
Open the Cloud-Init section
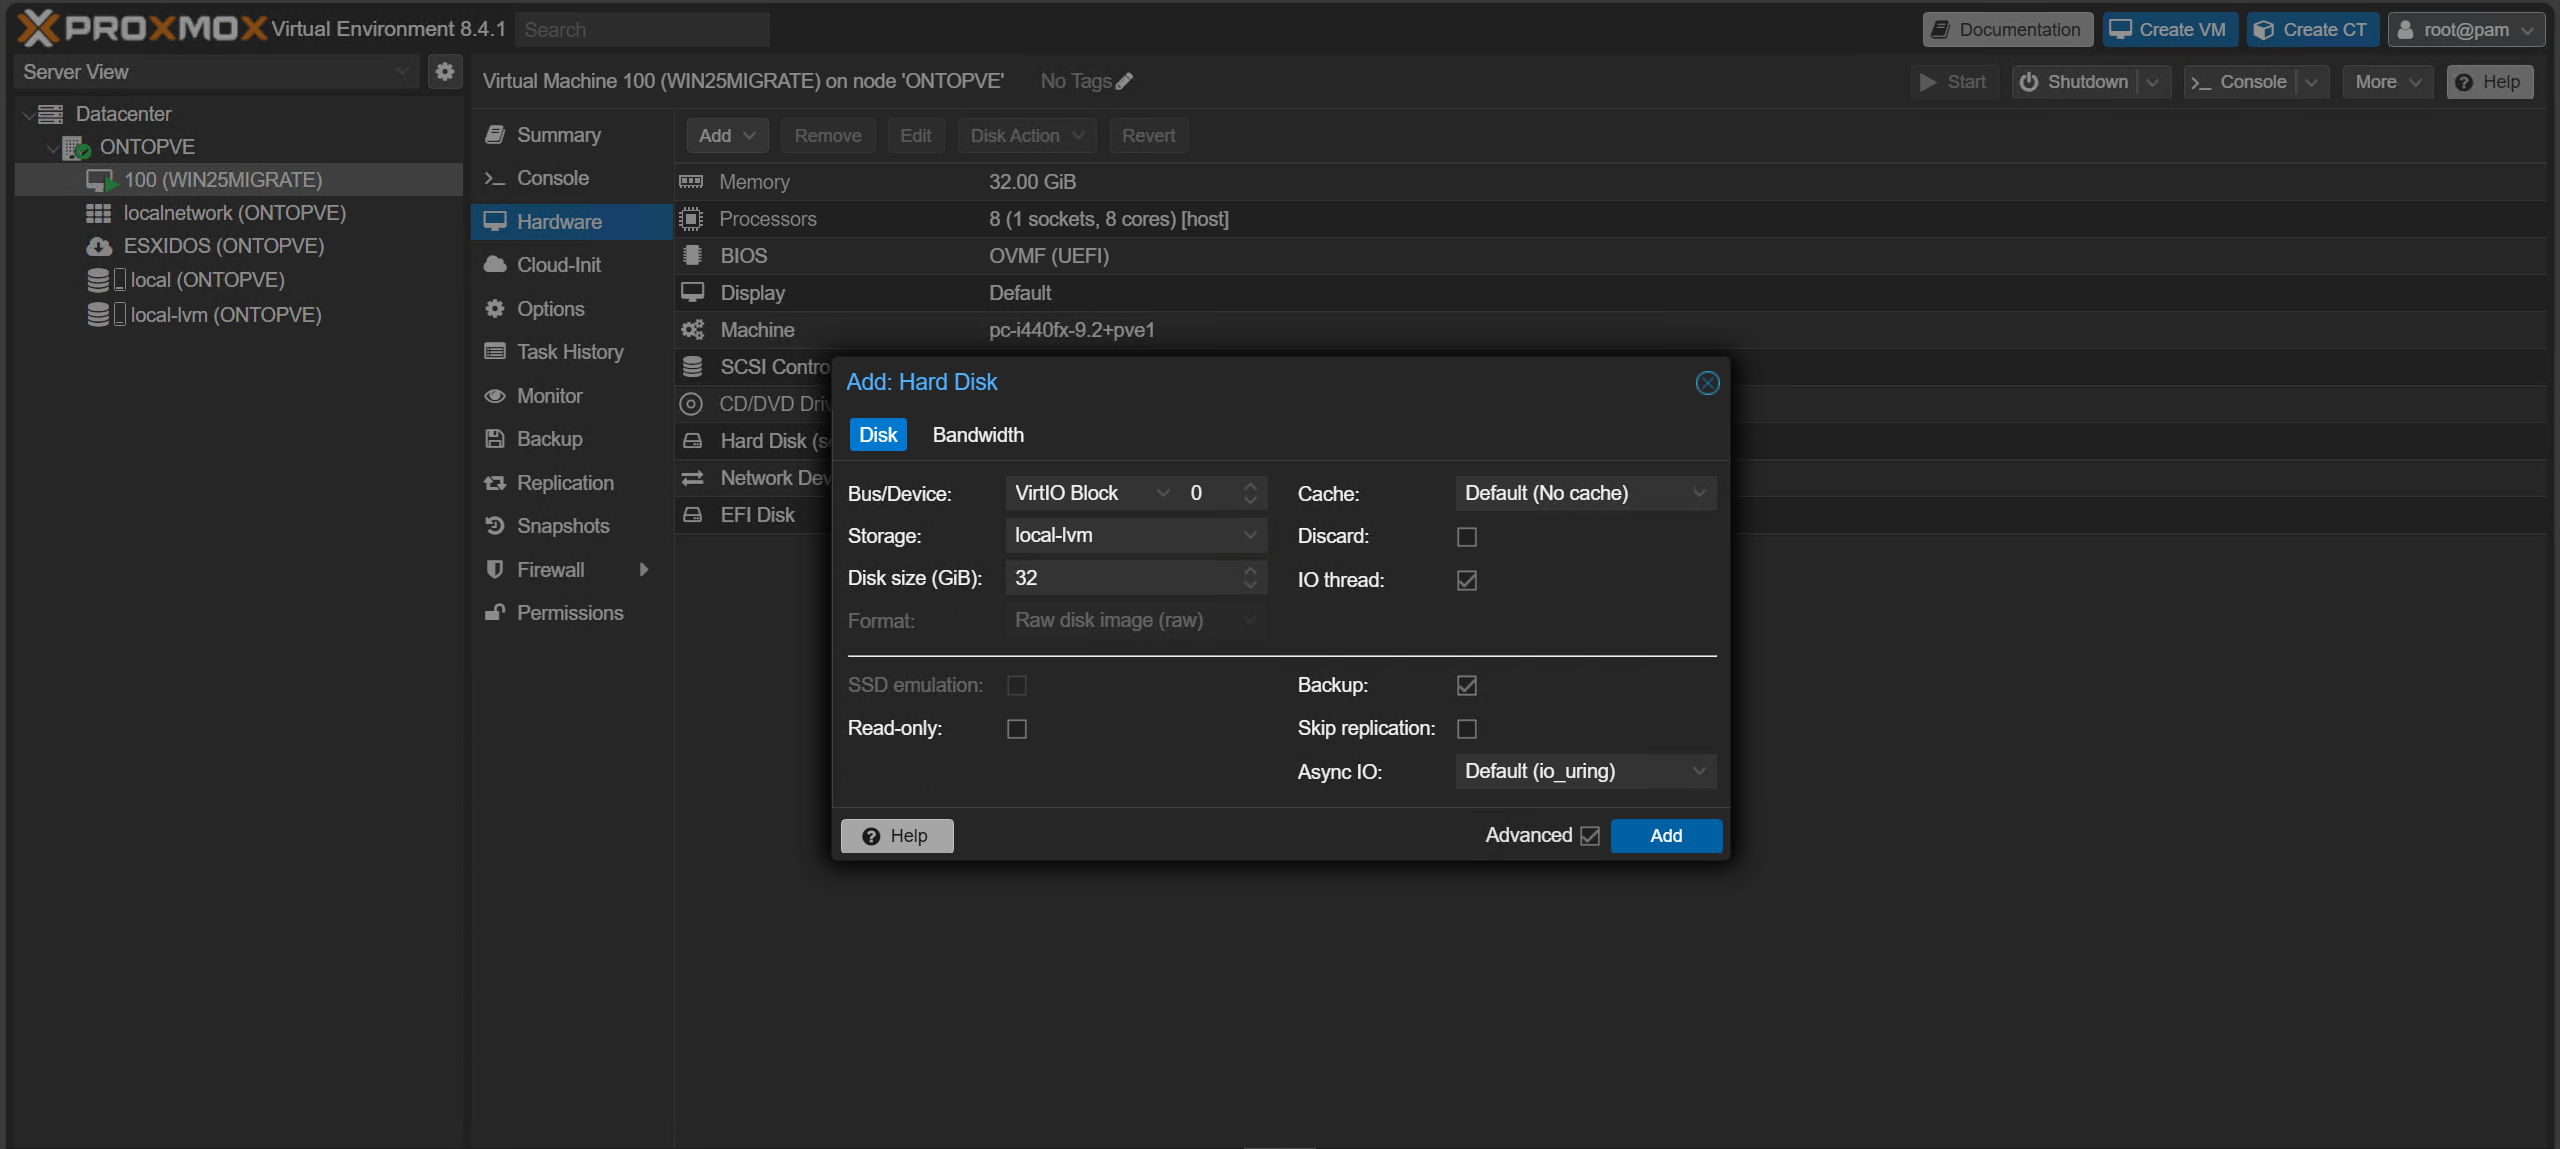572,265
